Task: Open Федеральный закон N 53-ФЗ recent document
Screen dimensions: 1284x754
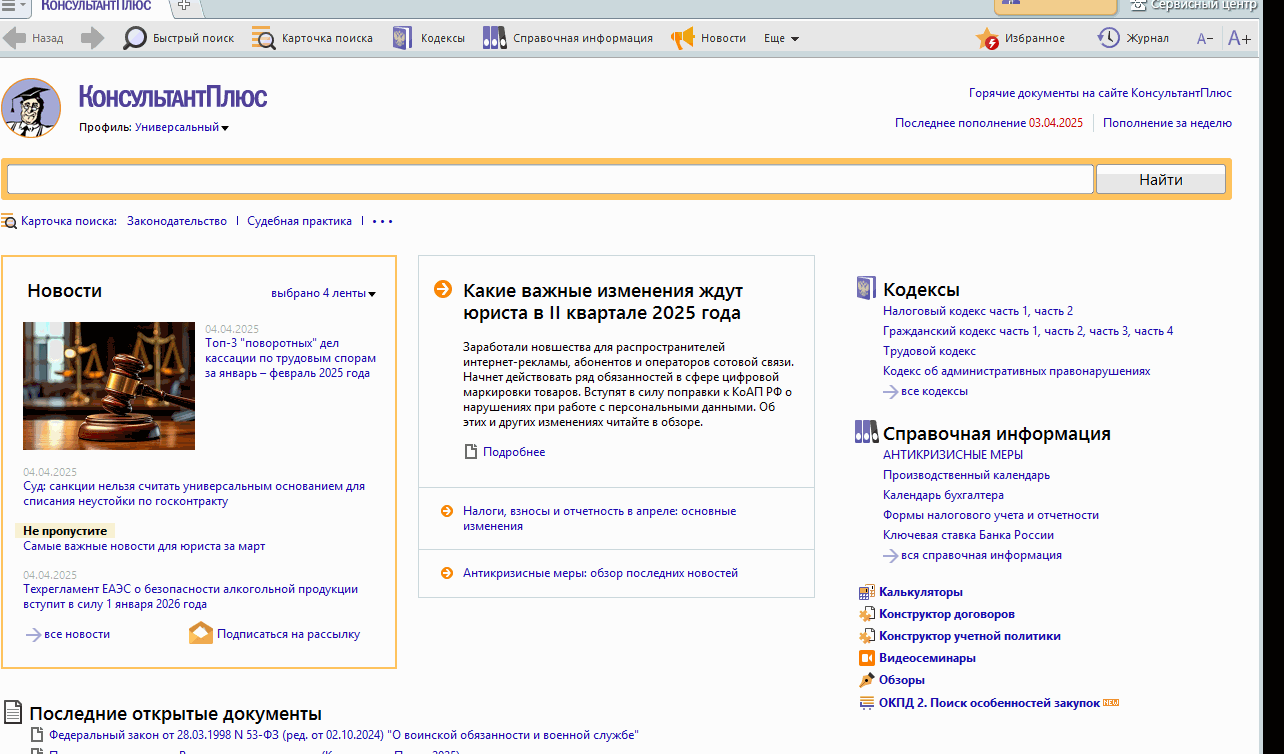Action: [343, 735]
